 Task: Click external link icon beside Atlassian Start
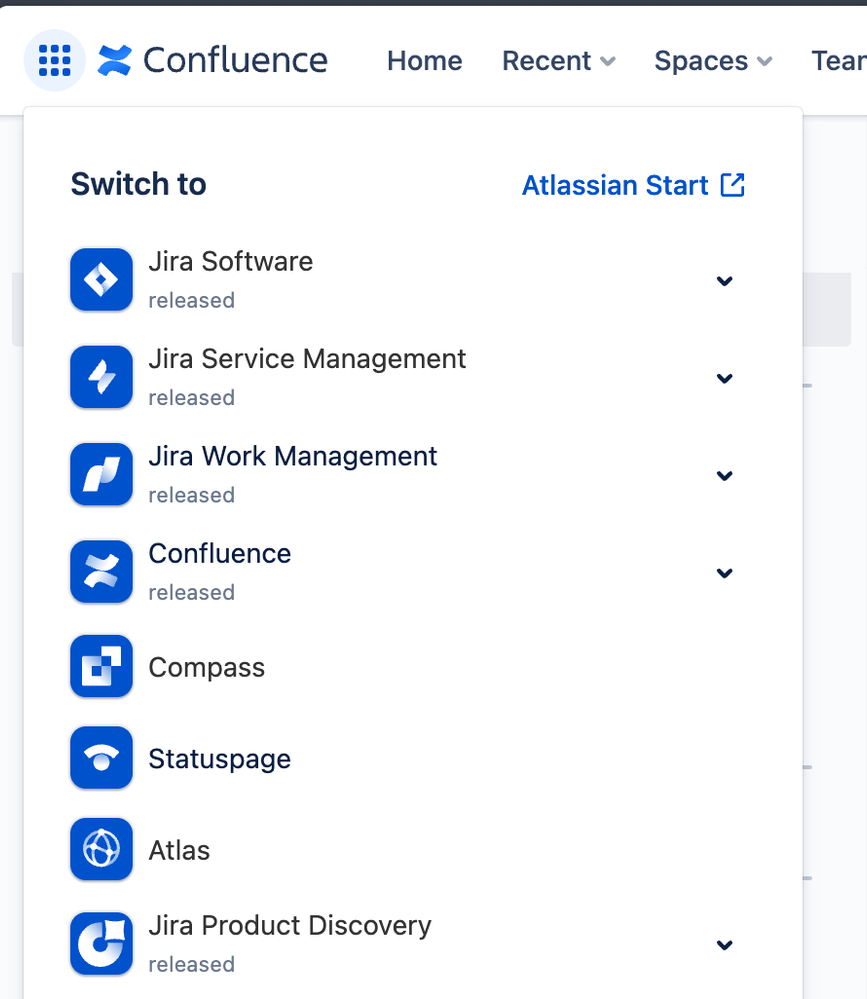click(733, 185)
